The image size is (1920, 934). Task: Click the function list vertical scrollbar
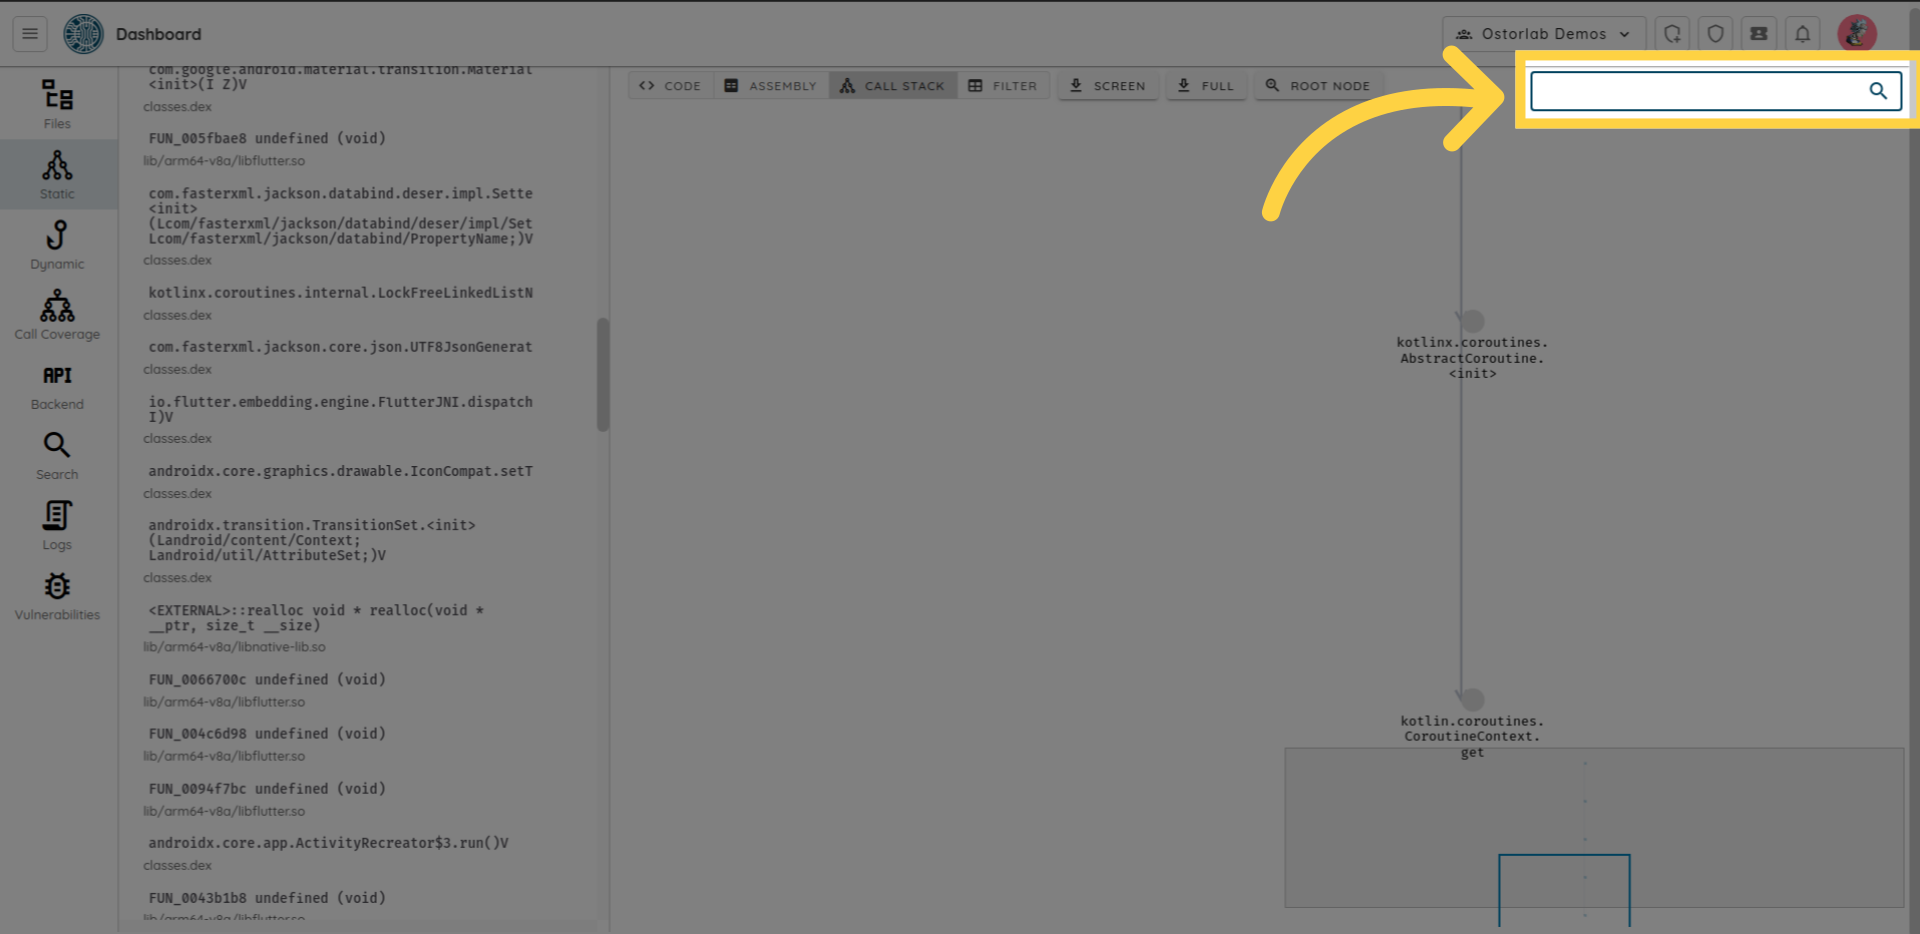tap(603, 375)
